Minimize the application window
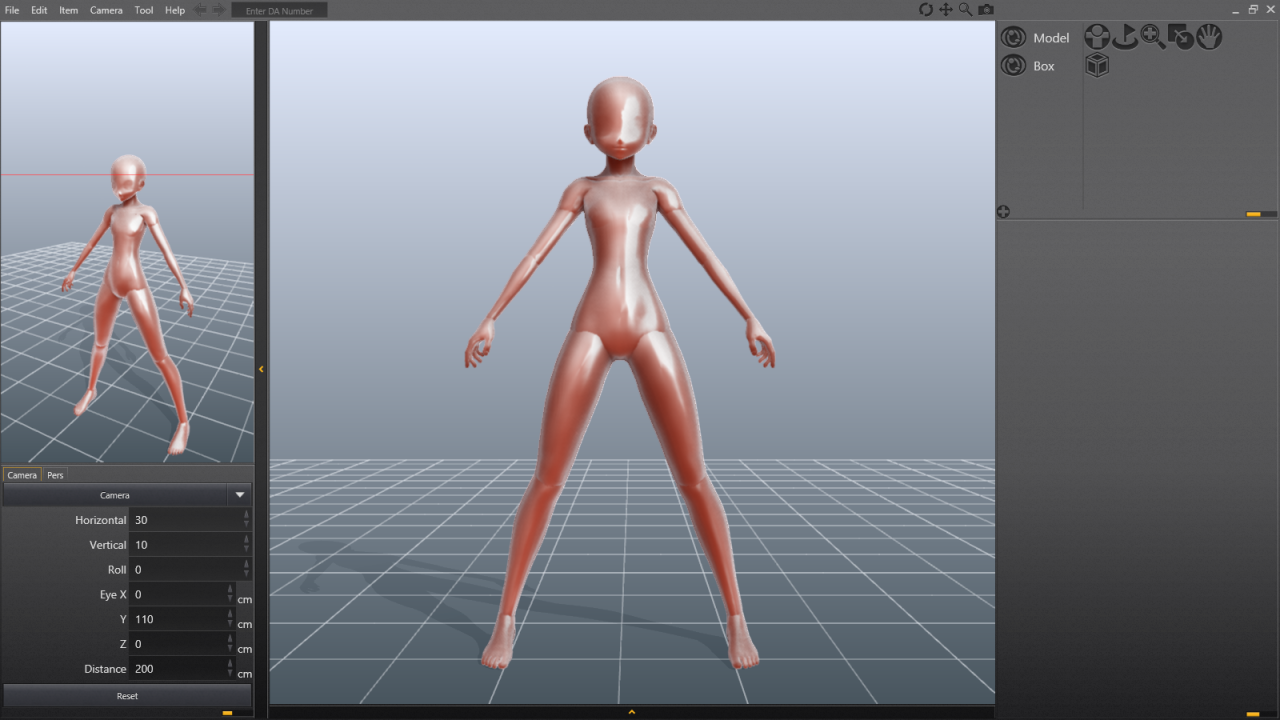The height and width of the screenshot is (720, 1280). (1235, 9)
